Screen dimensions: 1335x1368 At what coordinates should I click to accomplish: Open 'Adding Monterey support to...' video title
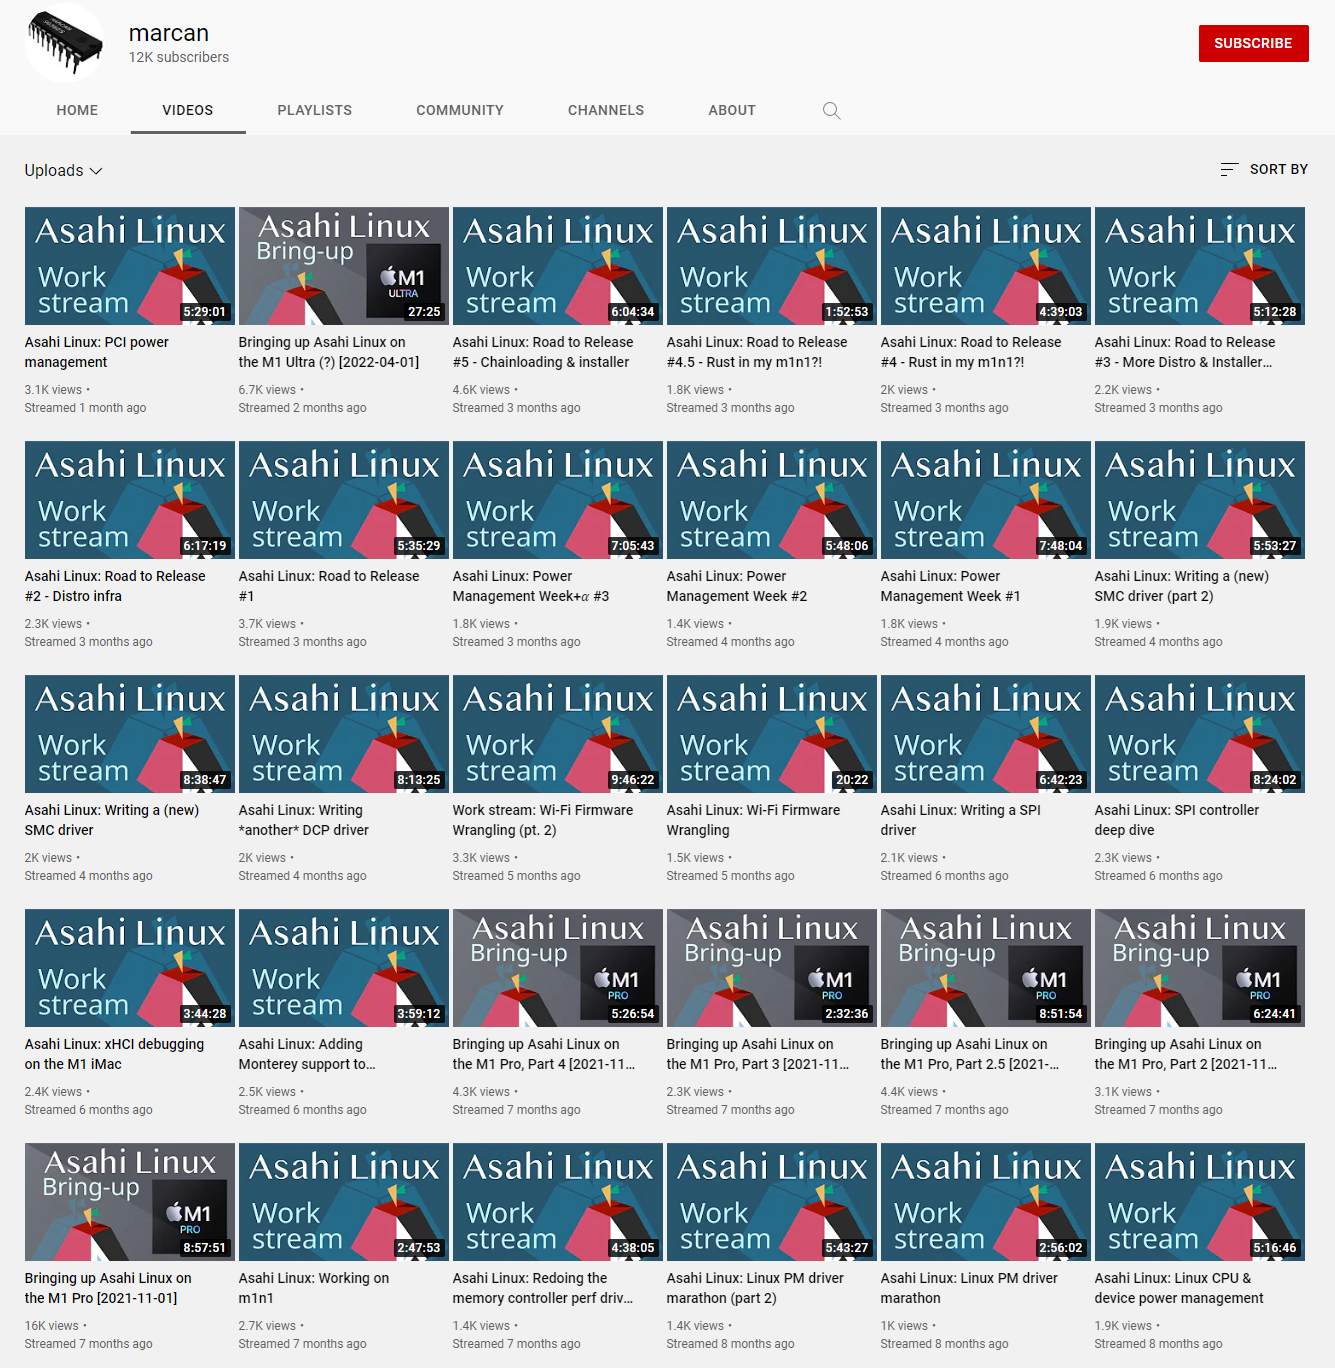point(307,1054)
